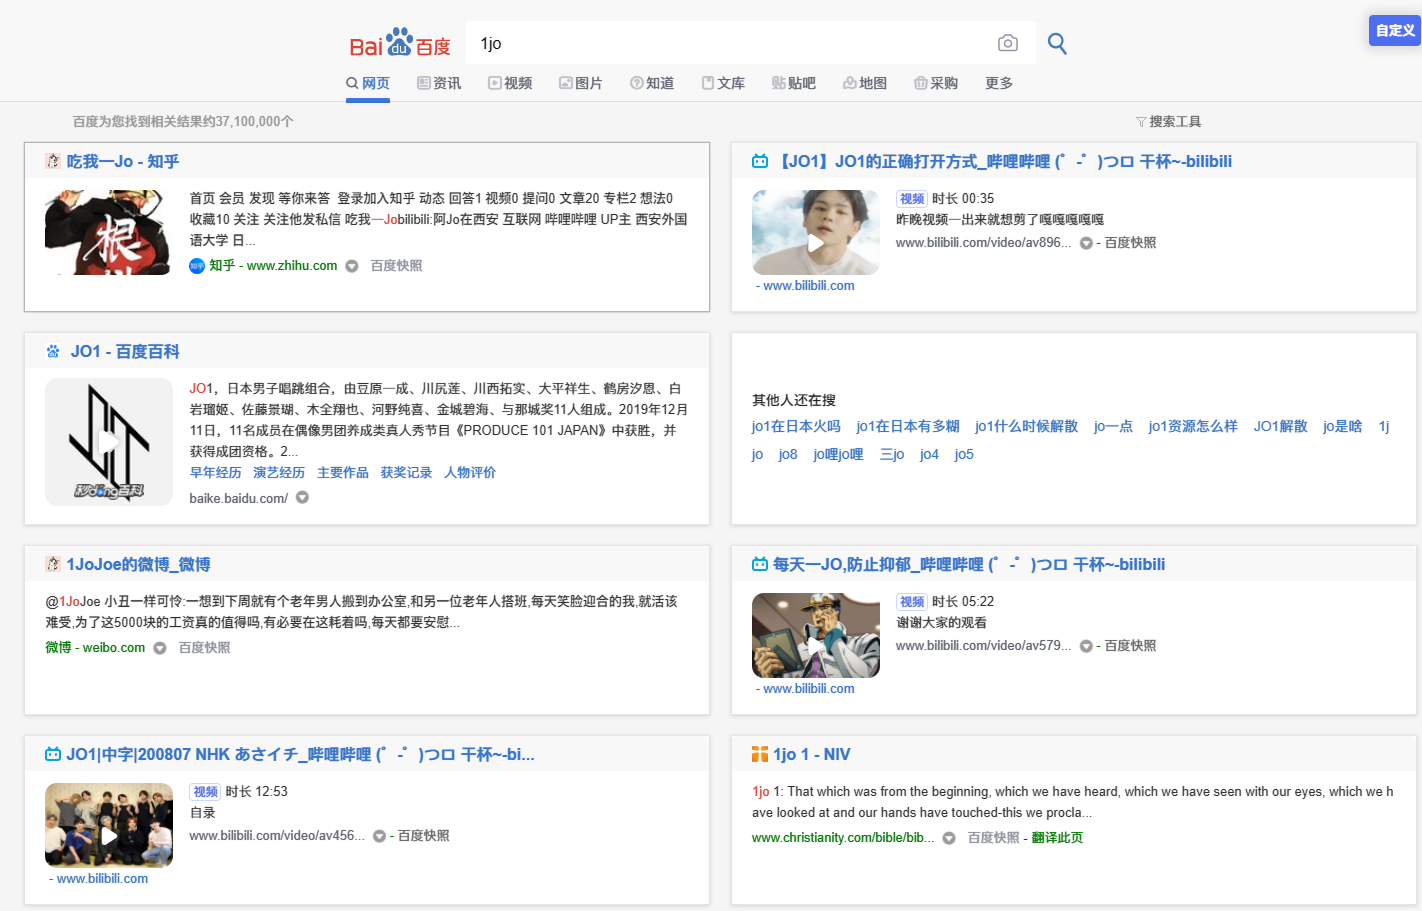1422x911 pixels.
Task: Search related query jo哩jo哩
Action: pyautogui.click(x=838, y=454)
